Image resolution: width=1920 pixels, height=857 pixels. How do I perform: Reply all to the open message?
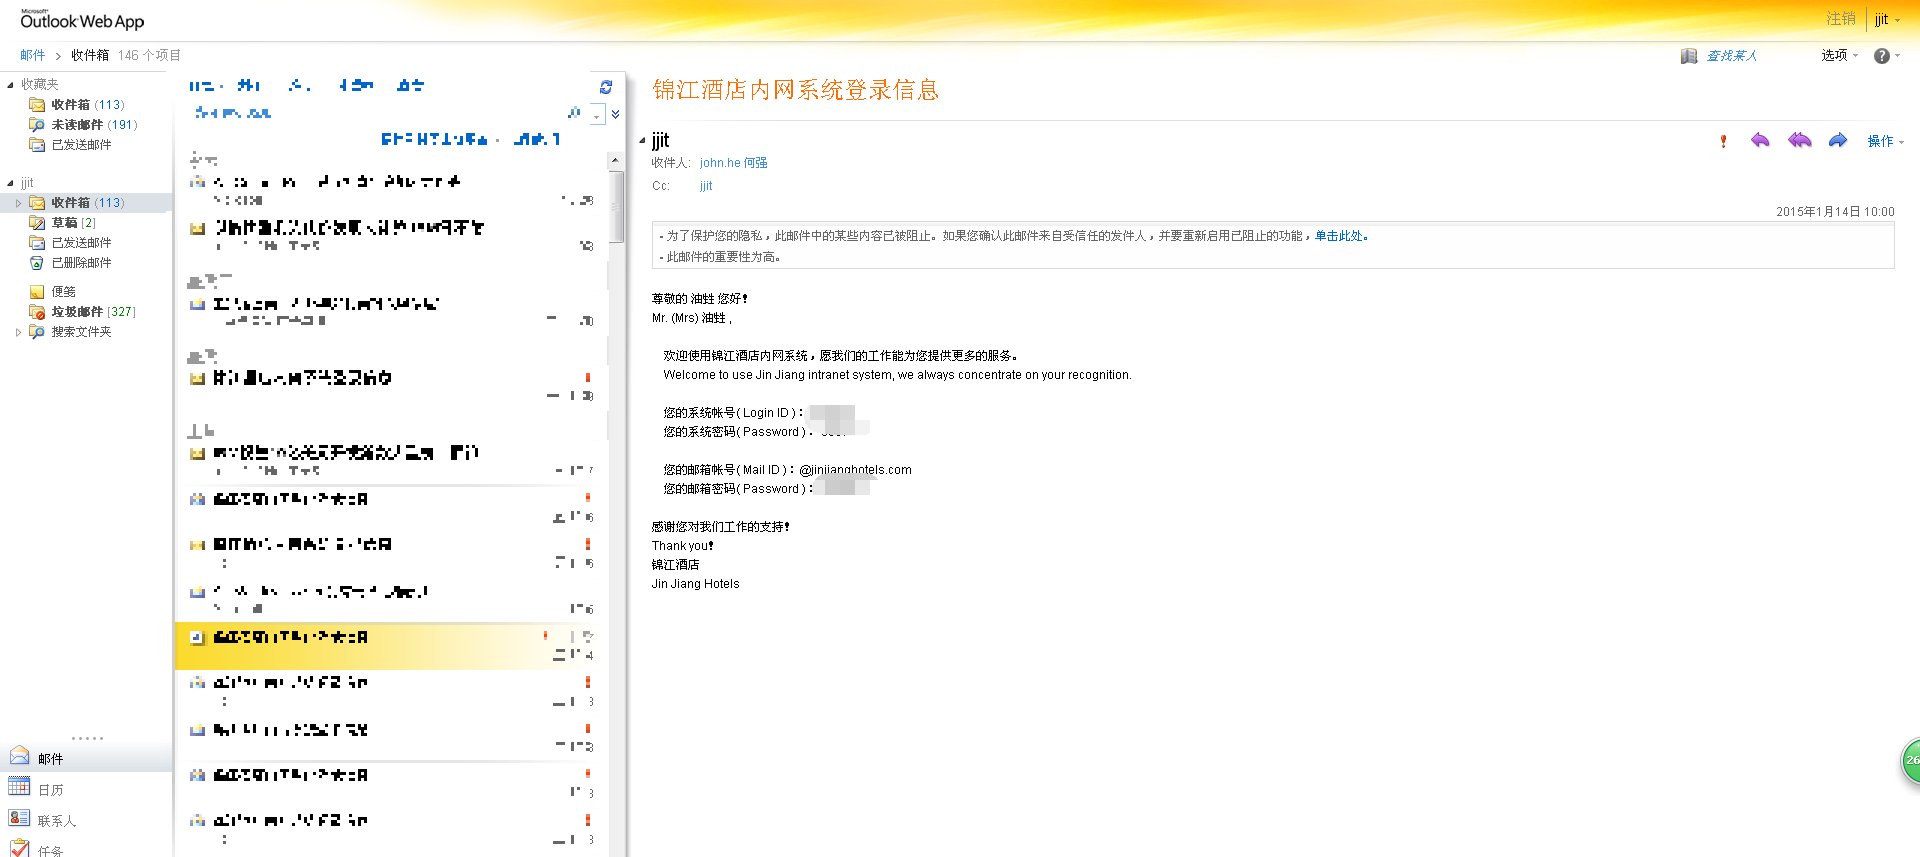click(x=1799, y=141)
